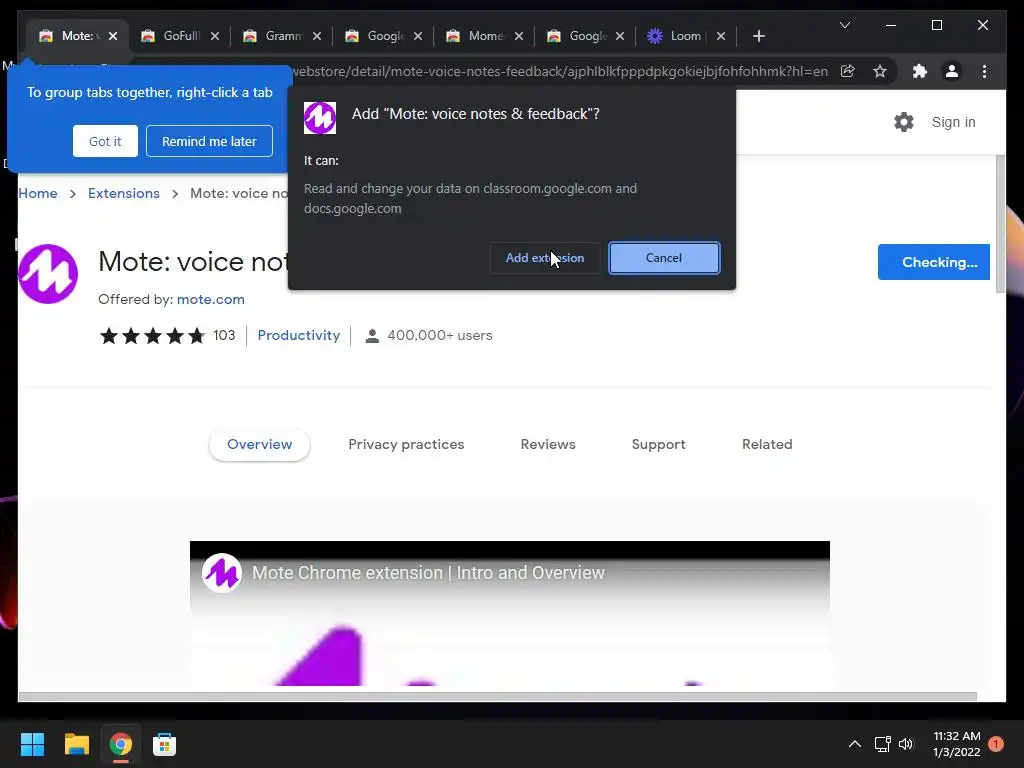Screen dimensions: 1024x768
Task: Select the Overview tab
Action: [259, 444]
